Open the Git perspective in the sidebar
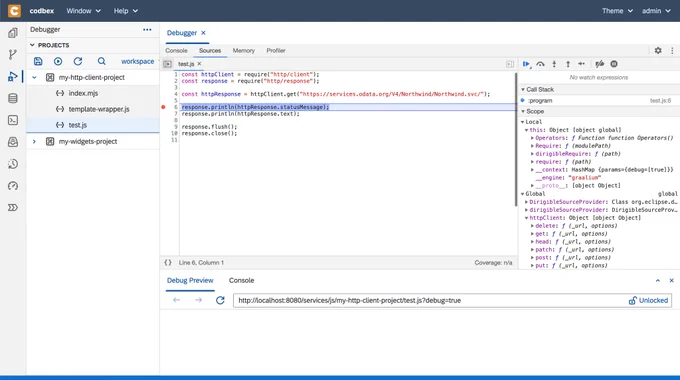The width and height of the screenshot is (680, 380). (x=13, y=55)
